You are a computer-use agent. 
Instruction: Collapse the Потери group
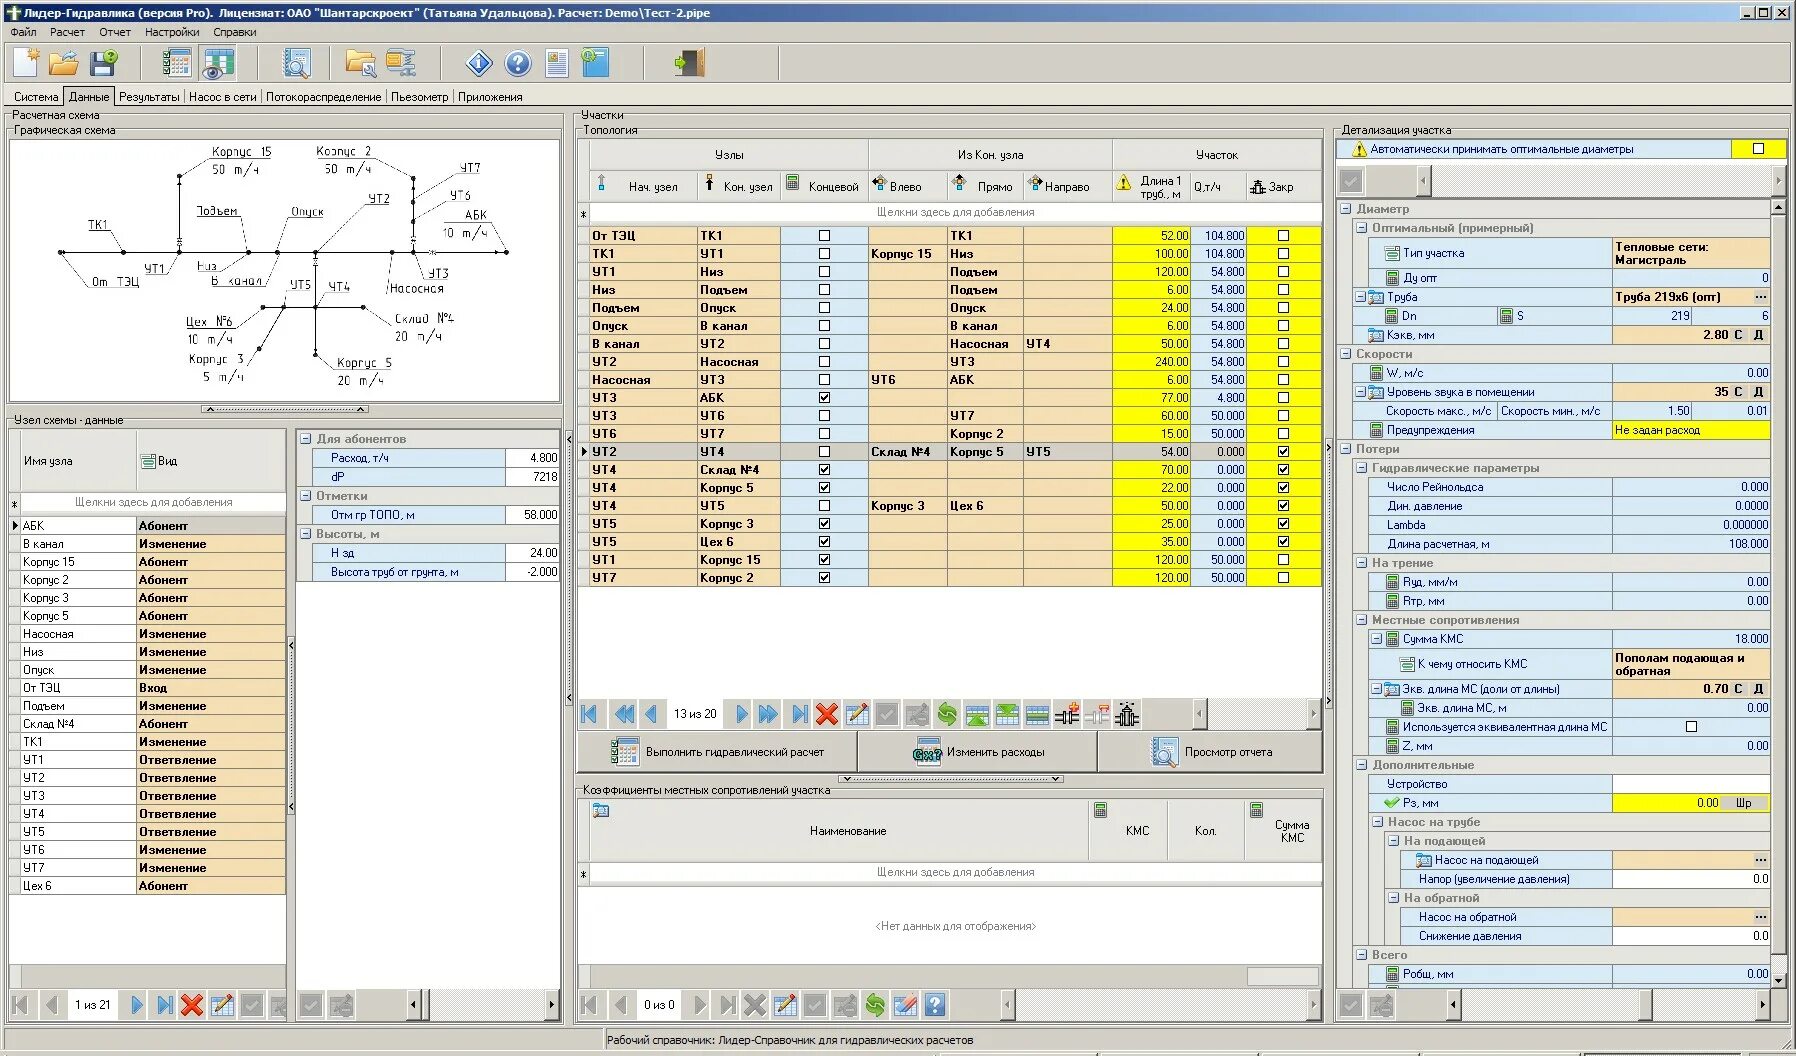[1345, 449]
